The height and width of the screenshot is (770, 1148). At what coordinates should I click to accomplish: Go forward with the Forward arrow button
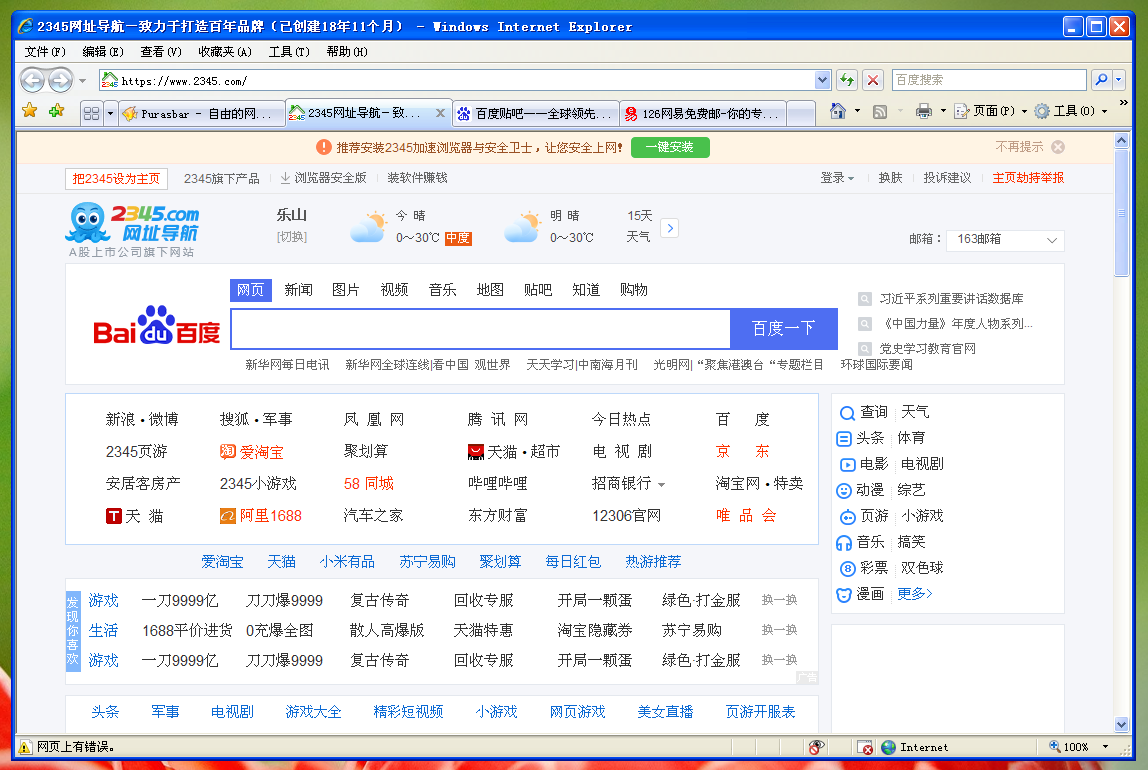61,80
